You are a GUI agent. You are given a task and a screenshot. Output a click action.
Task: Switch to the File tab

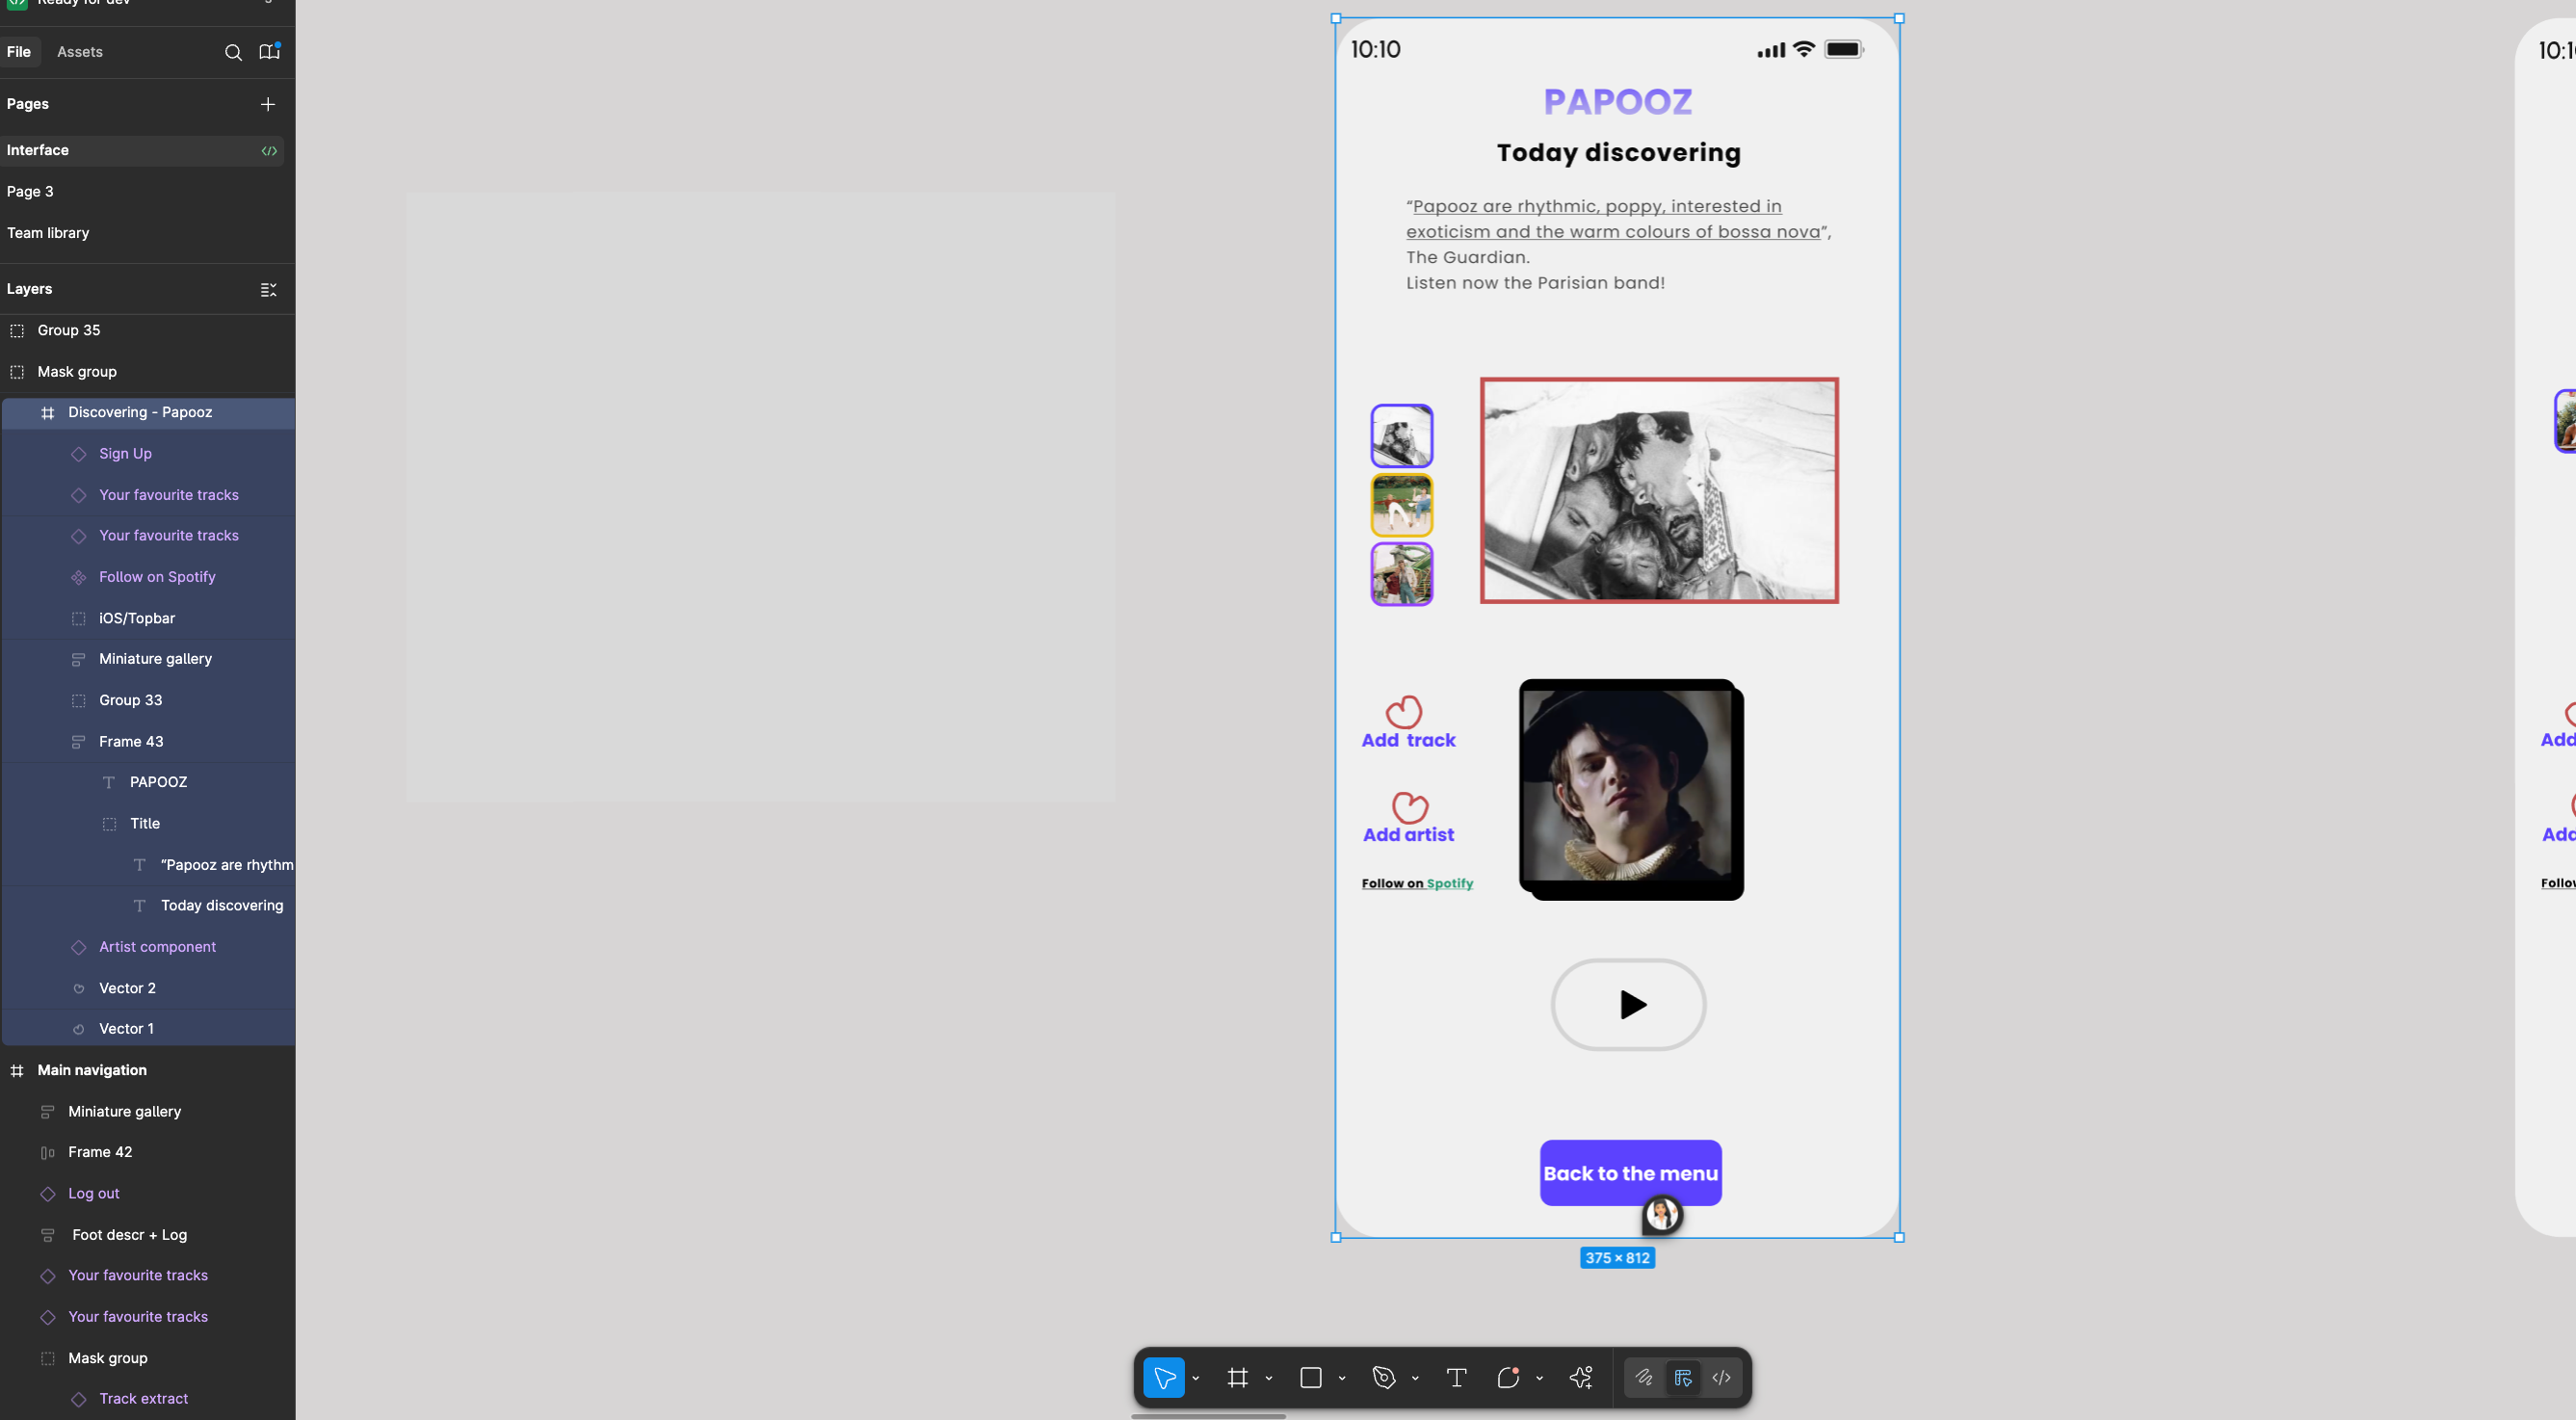19,52
